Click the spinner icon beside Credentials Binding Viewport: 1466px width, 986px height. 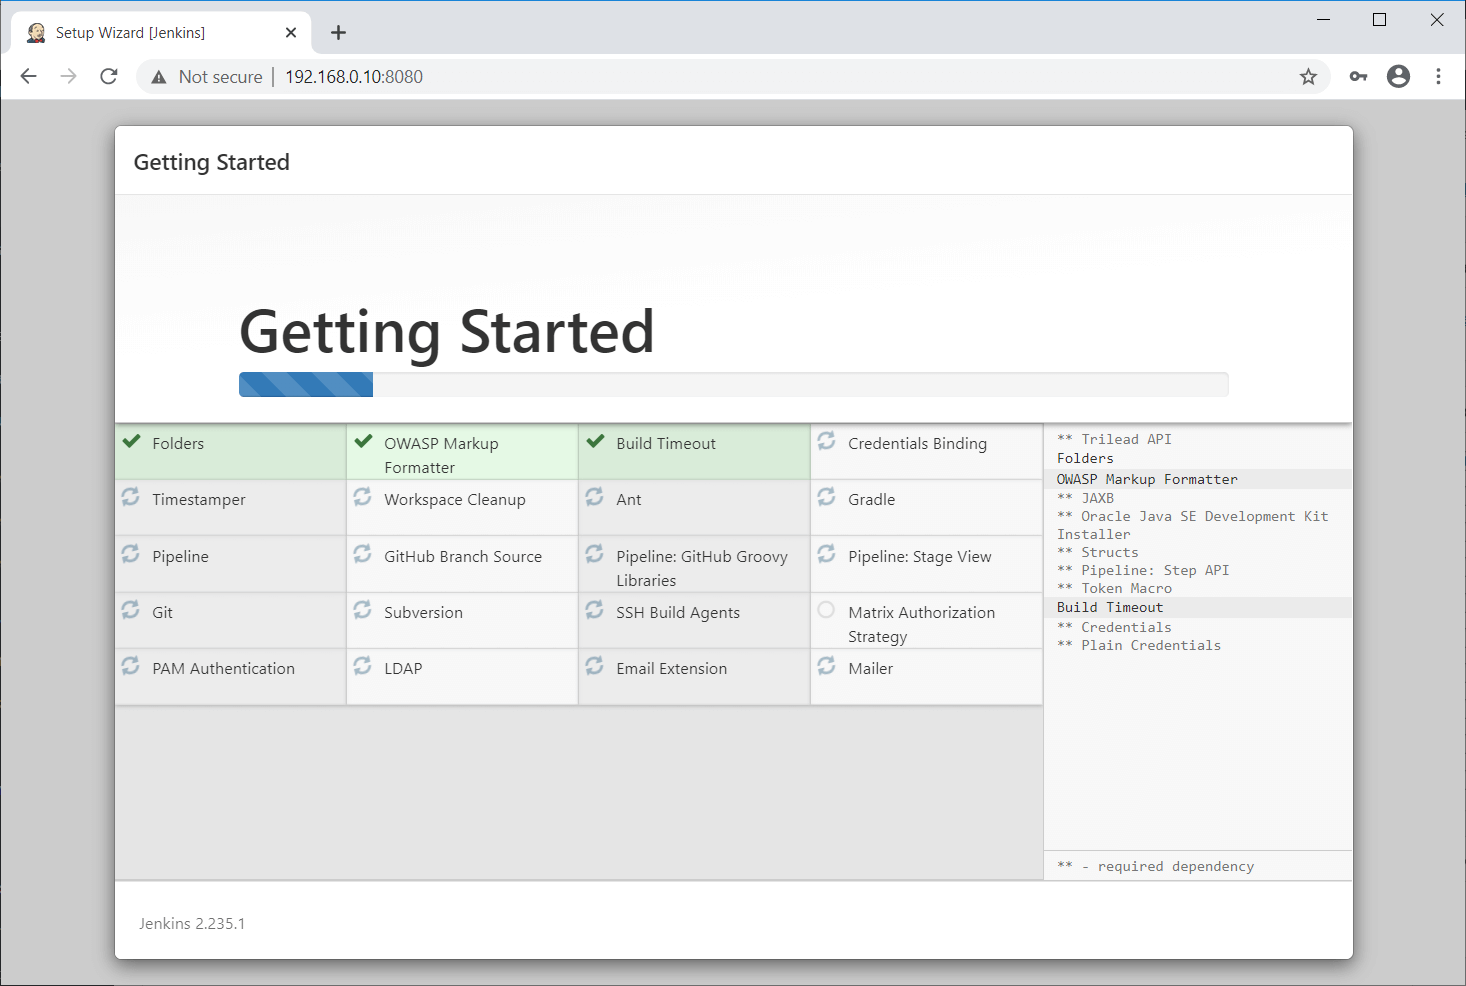(x=826, y=440)
